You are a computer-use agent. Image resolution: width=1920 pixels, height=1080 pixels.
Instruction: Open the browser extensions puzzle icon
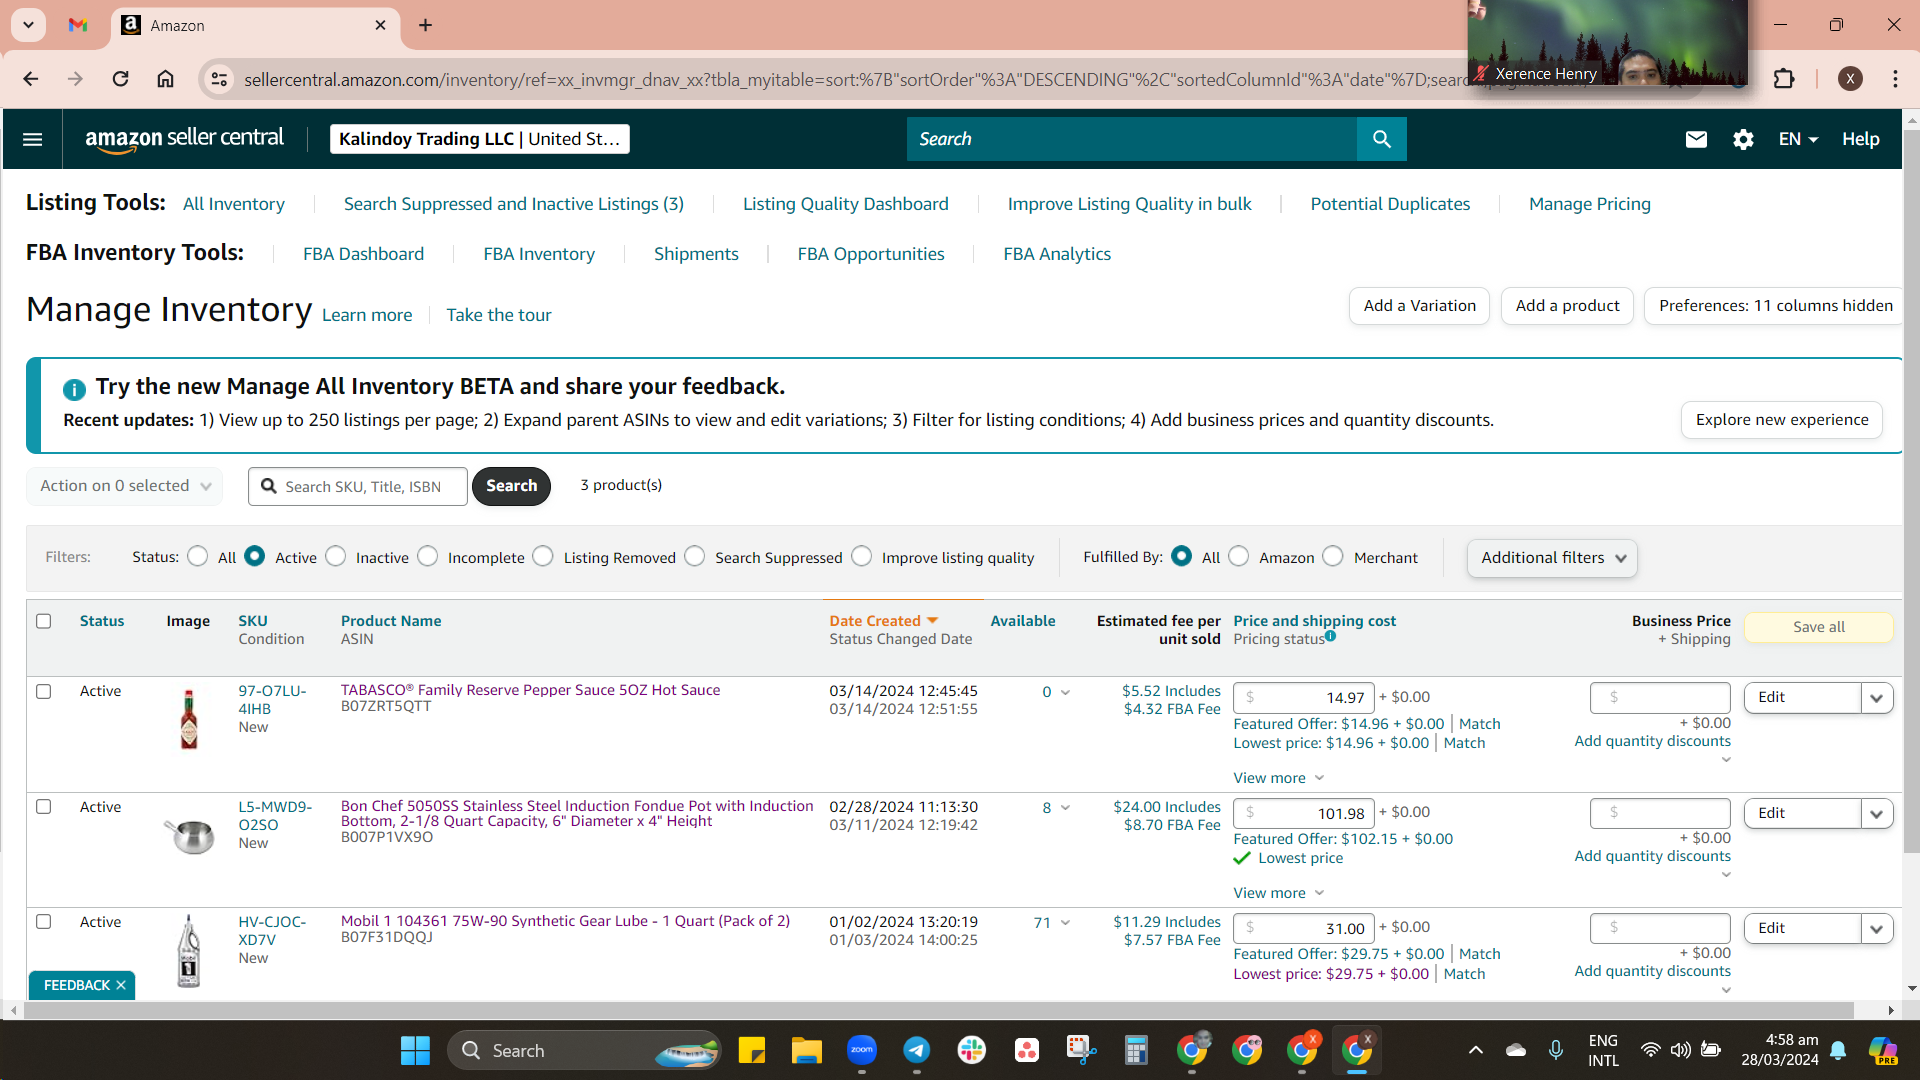click(1784, 78)
